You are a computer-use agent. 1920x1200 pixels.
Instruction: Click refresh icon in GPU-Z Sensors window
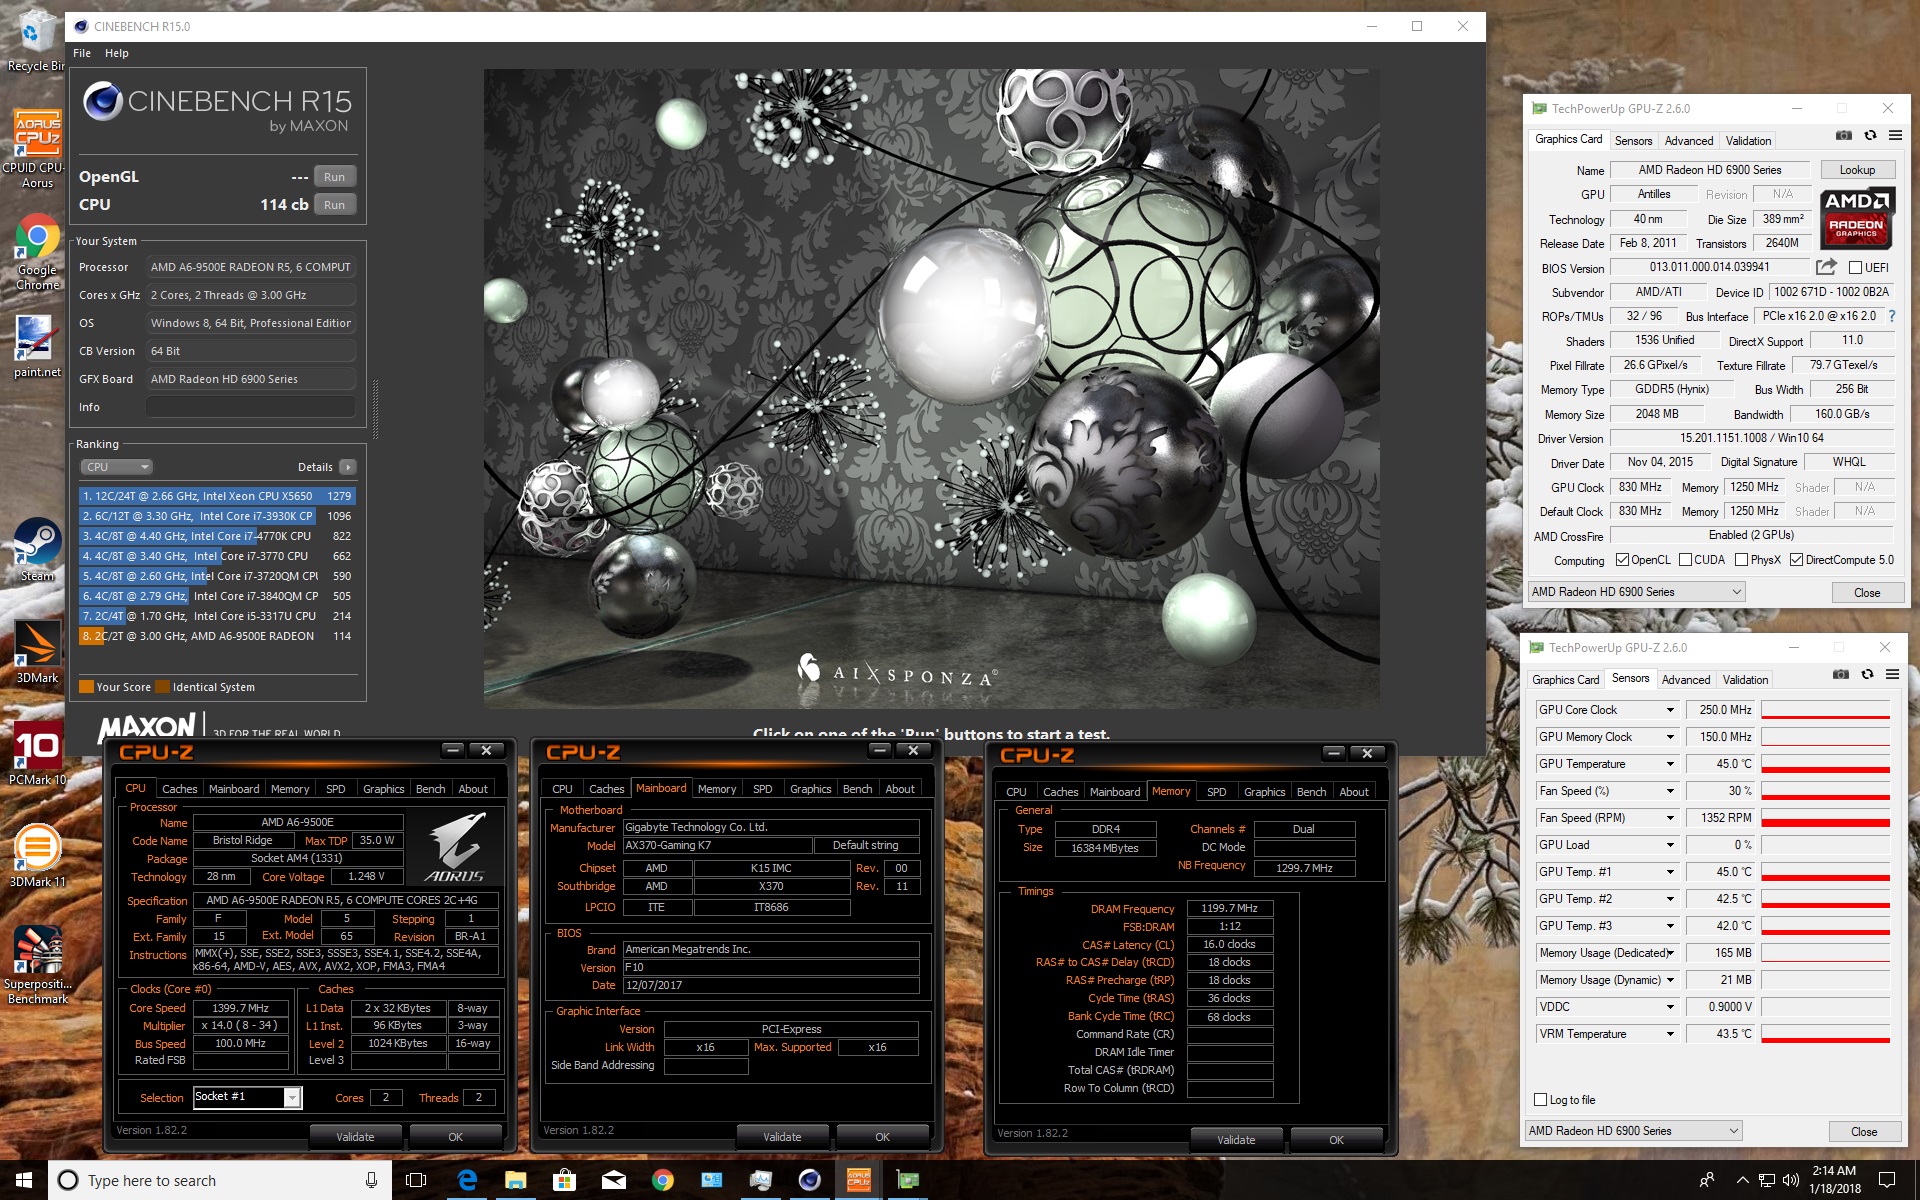pyautogui.click(x=1866, y=675)
